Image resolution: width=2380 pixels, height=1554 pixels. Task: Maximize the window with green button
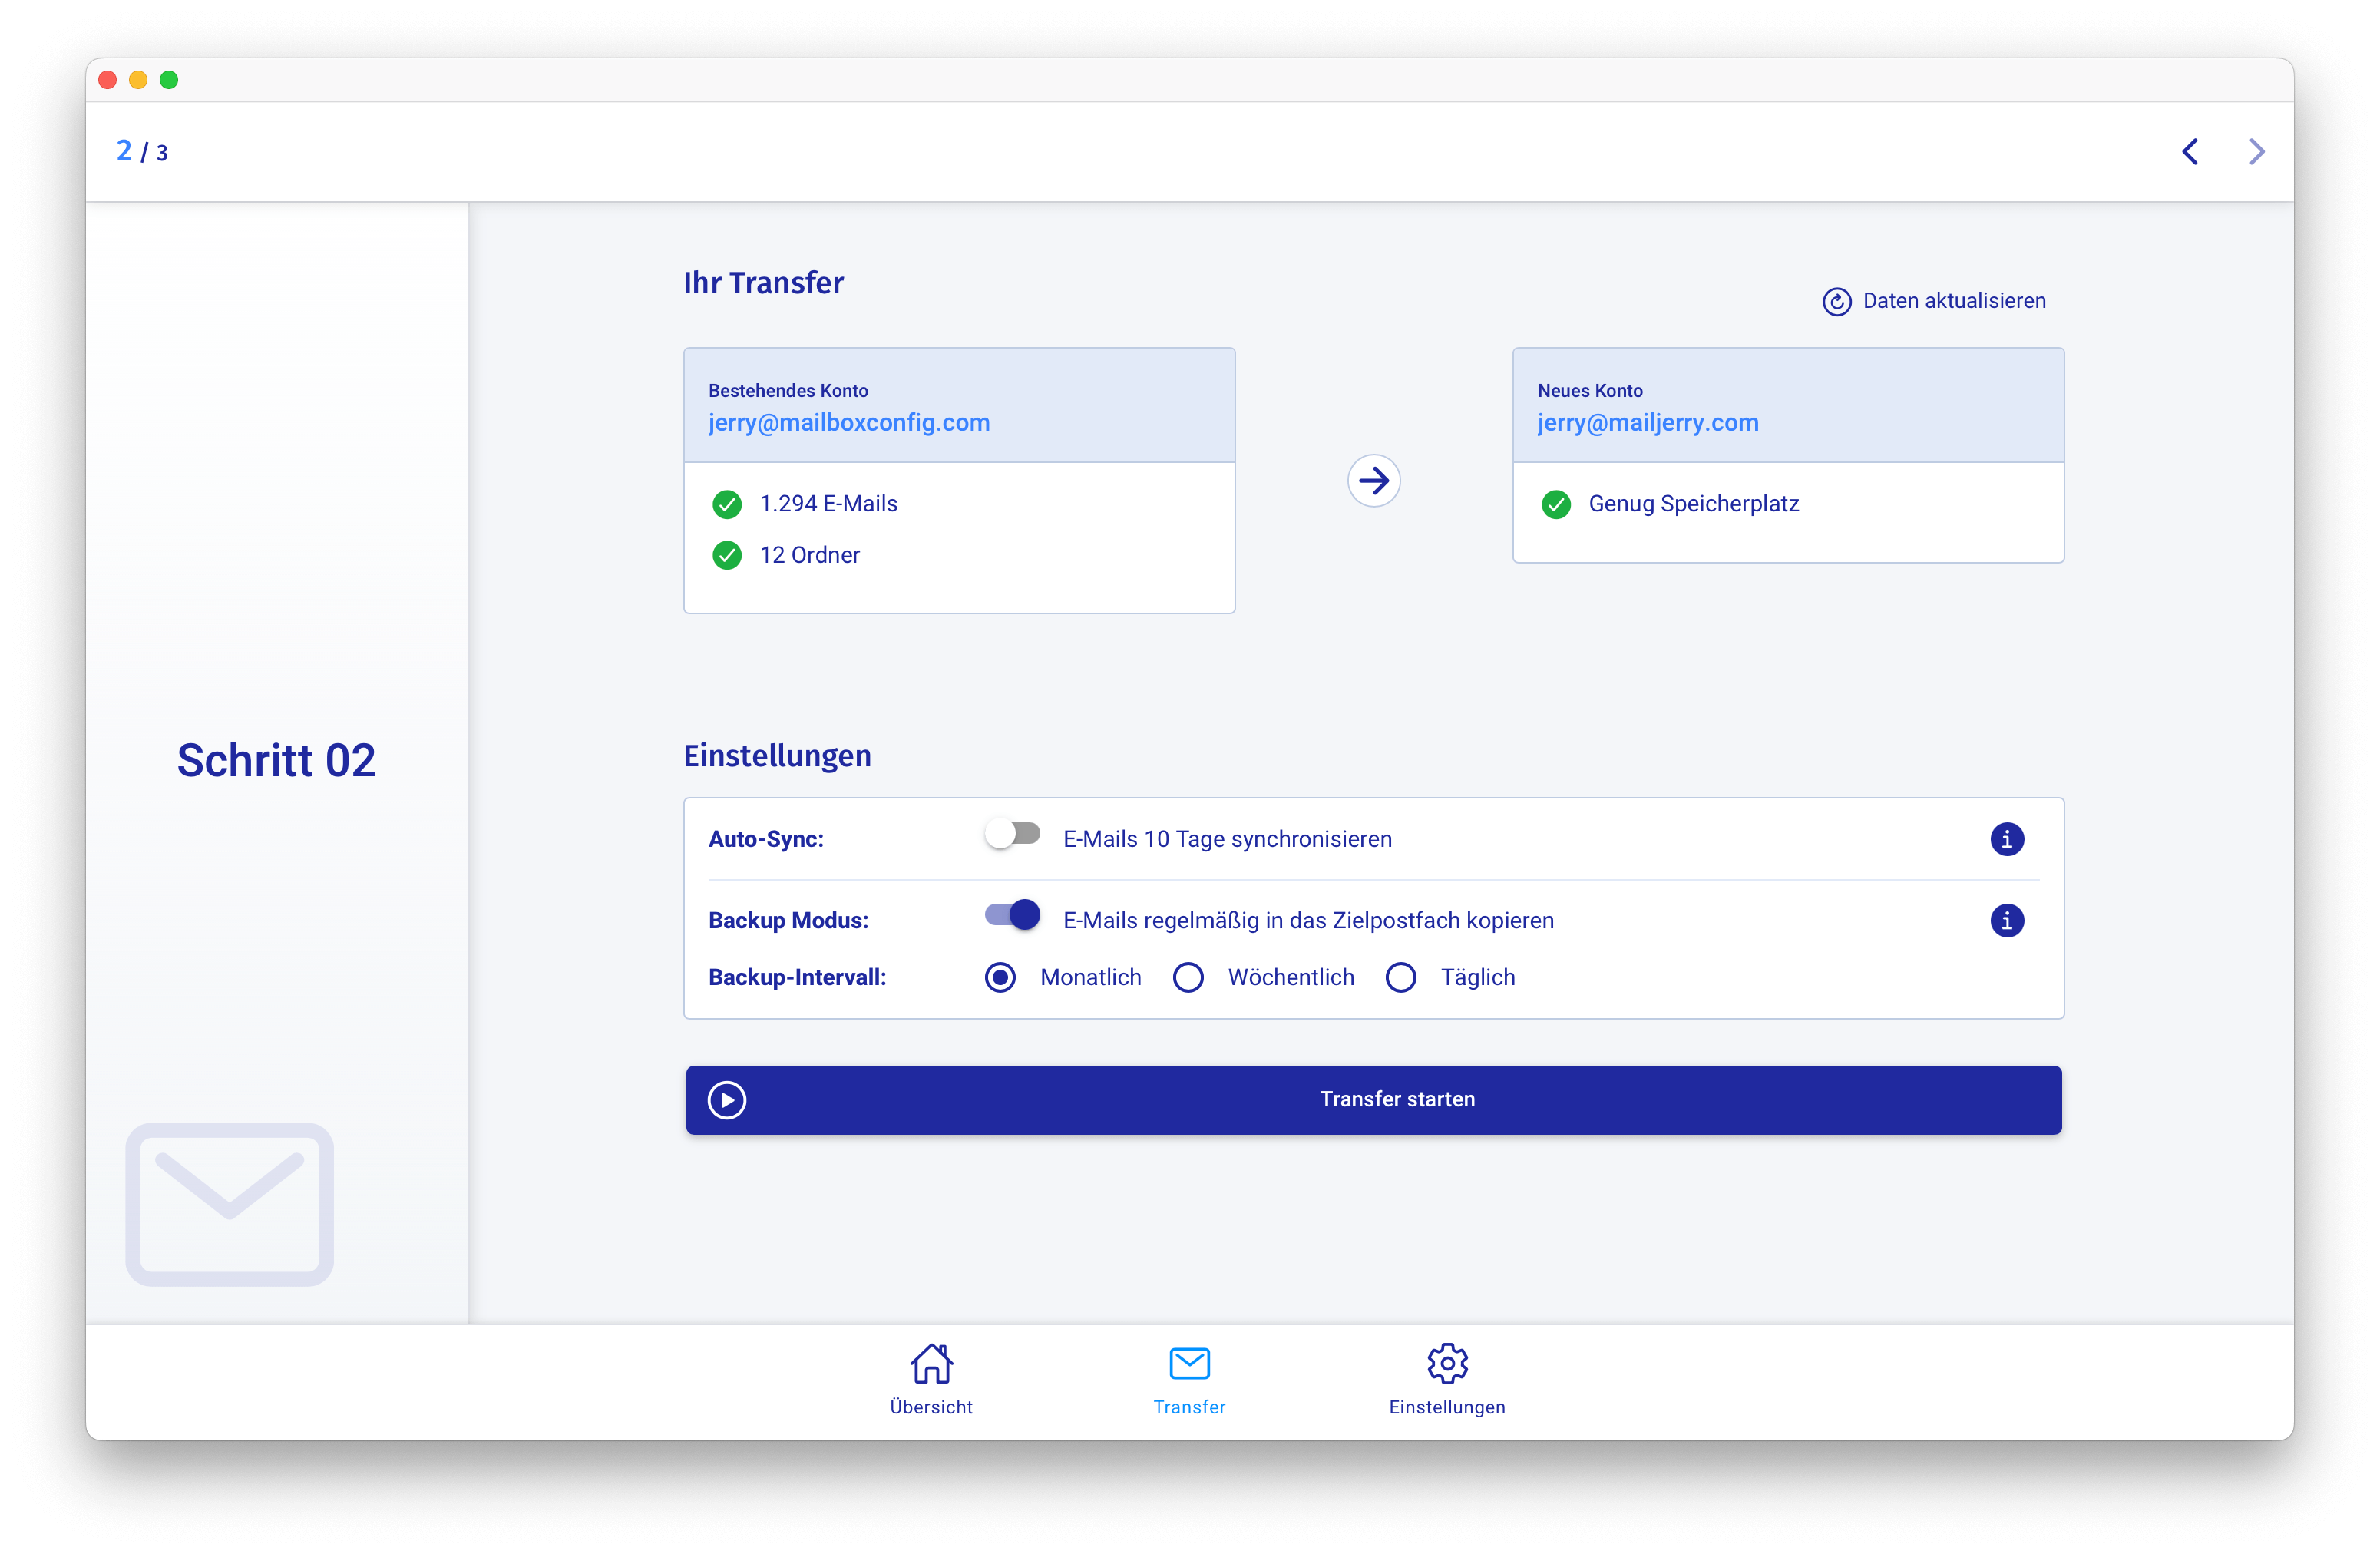click(x=169, y=80)
